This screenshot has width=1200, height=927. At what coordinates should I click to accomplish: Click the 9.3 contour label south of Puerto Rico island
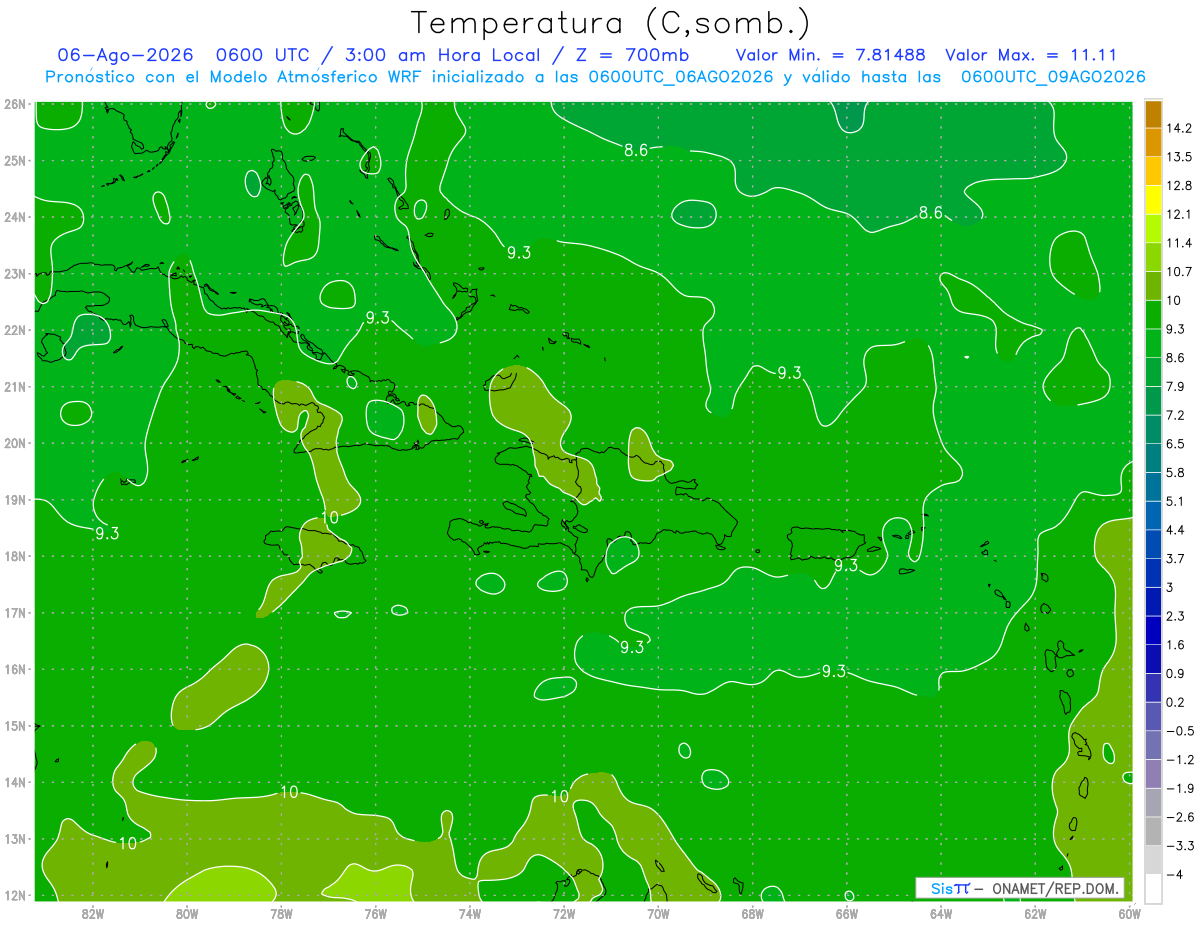[846, 565]
